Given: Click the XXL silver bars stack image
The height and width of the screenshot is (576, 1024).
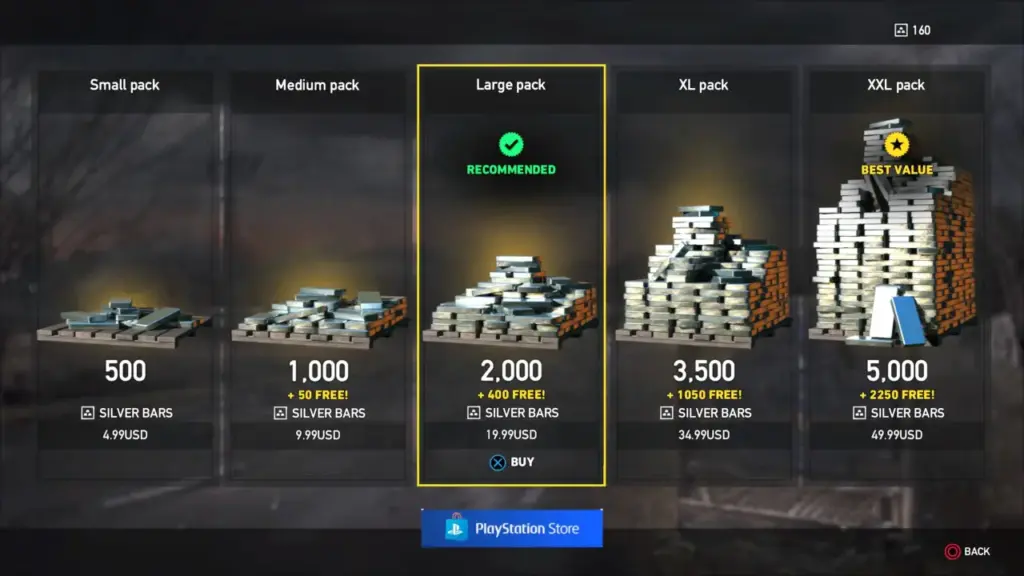Looking at the screenshot, I should (x=895, y=232).
